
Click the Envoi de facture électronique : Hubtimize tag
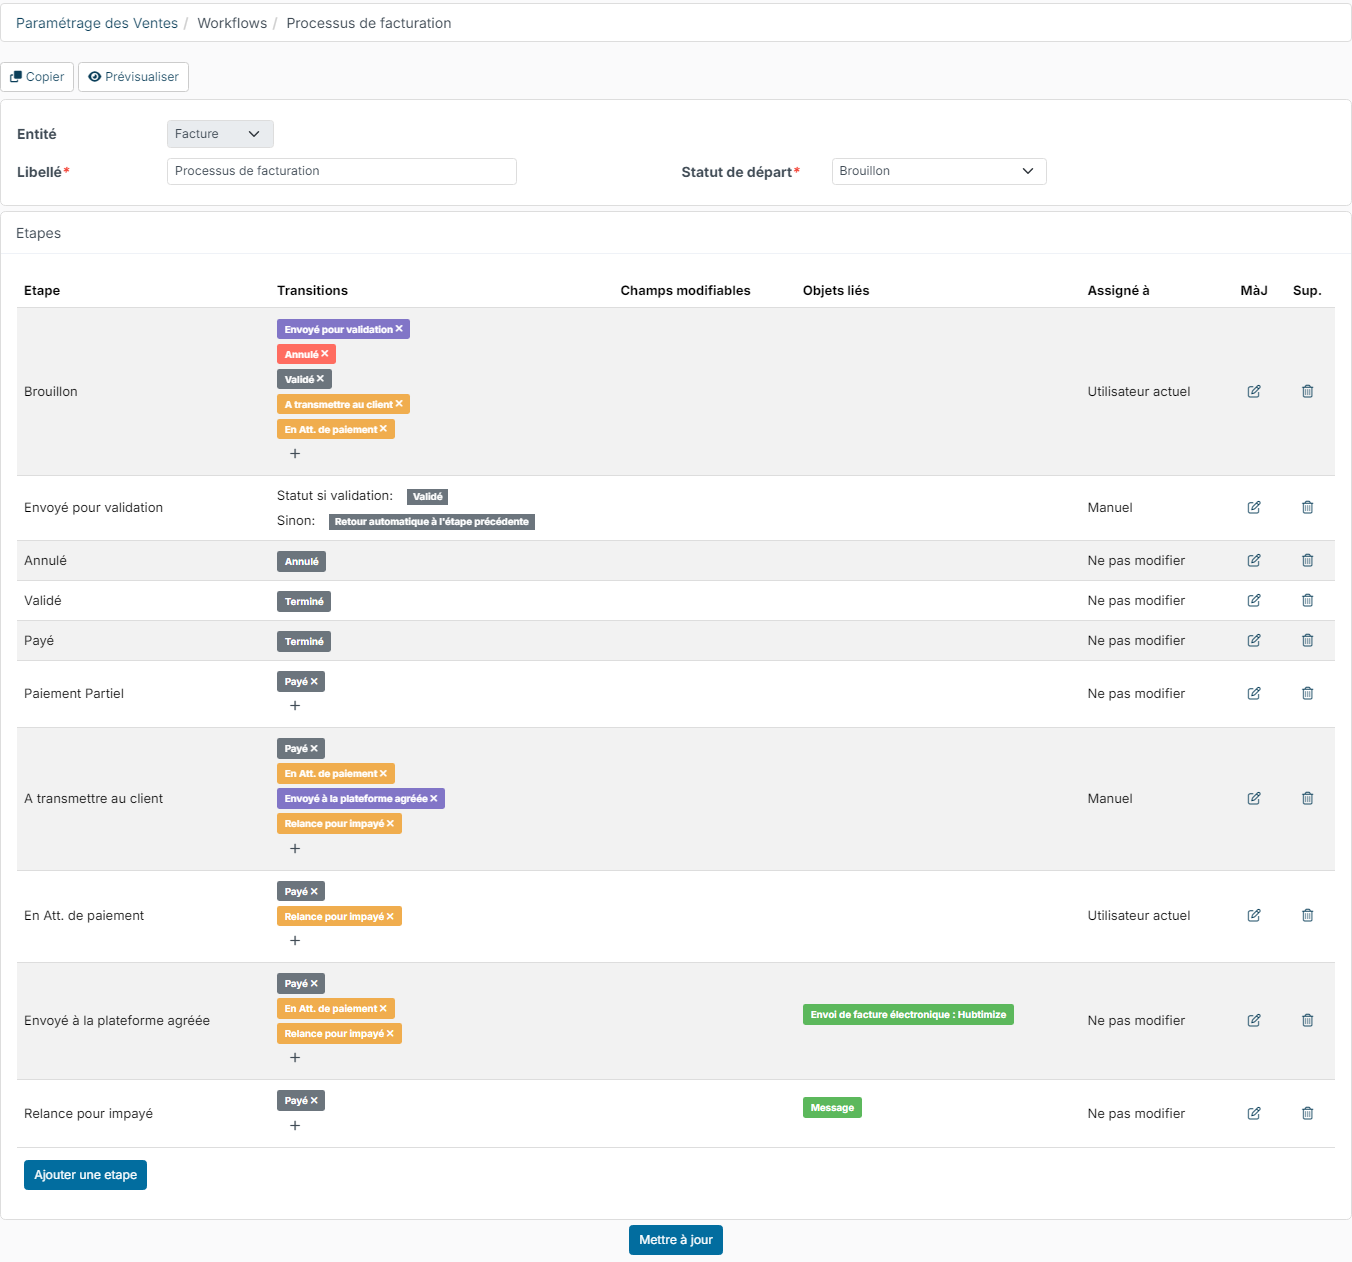(908, 1015)
